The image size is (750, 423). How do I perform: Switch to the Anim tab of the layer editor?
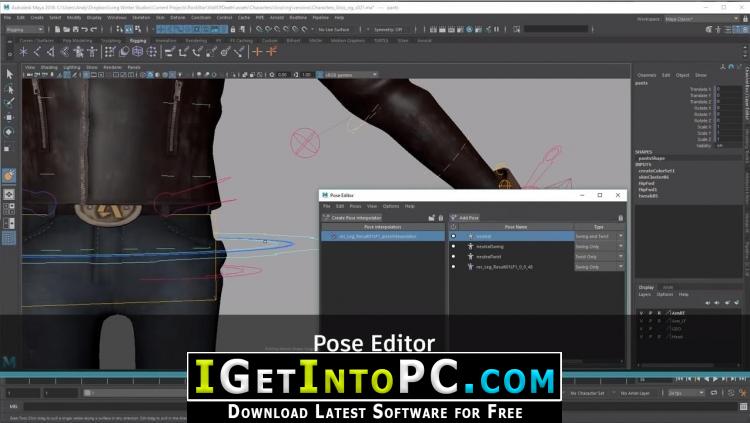pyautogui.click(x=668, y=287)
